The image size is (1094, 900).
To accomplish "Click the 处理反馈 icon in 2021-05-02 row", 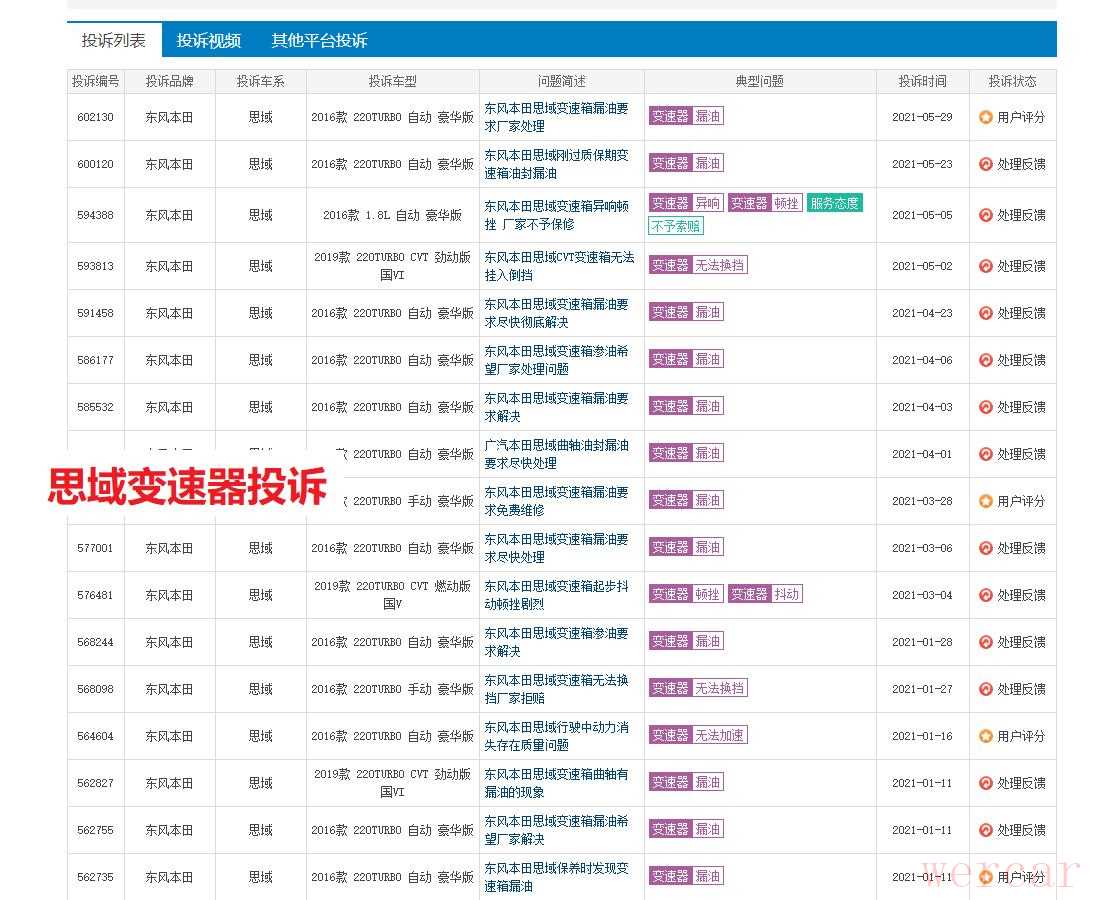I will coord(986,266).
